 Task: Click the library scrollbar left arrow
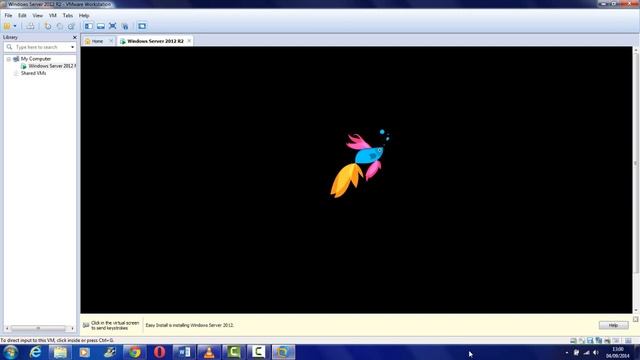pyautogui.click(x=7, y=328)
